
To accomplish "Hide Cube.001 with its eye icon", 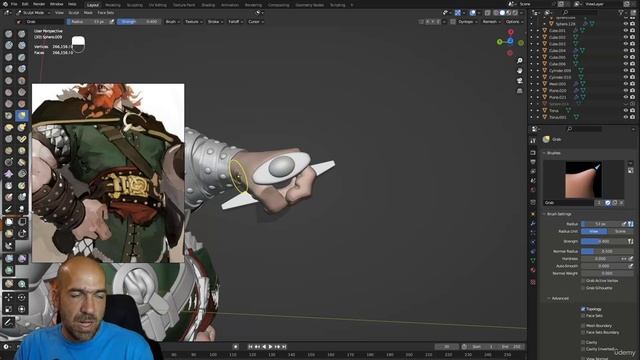I will point(626,31).
